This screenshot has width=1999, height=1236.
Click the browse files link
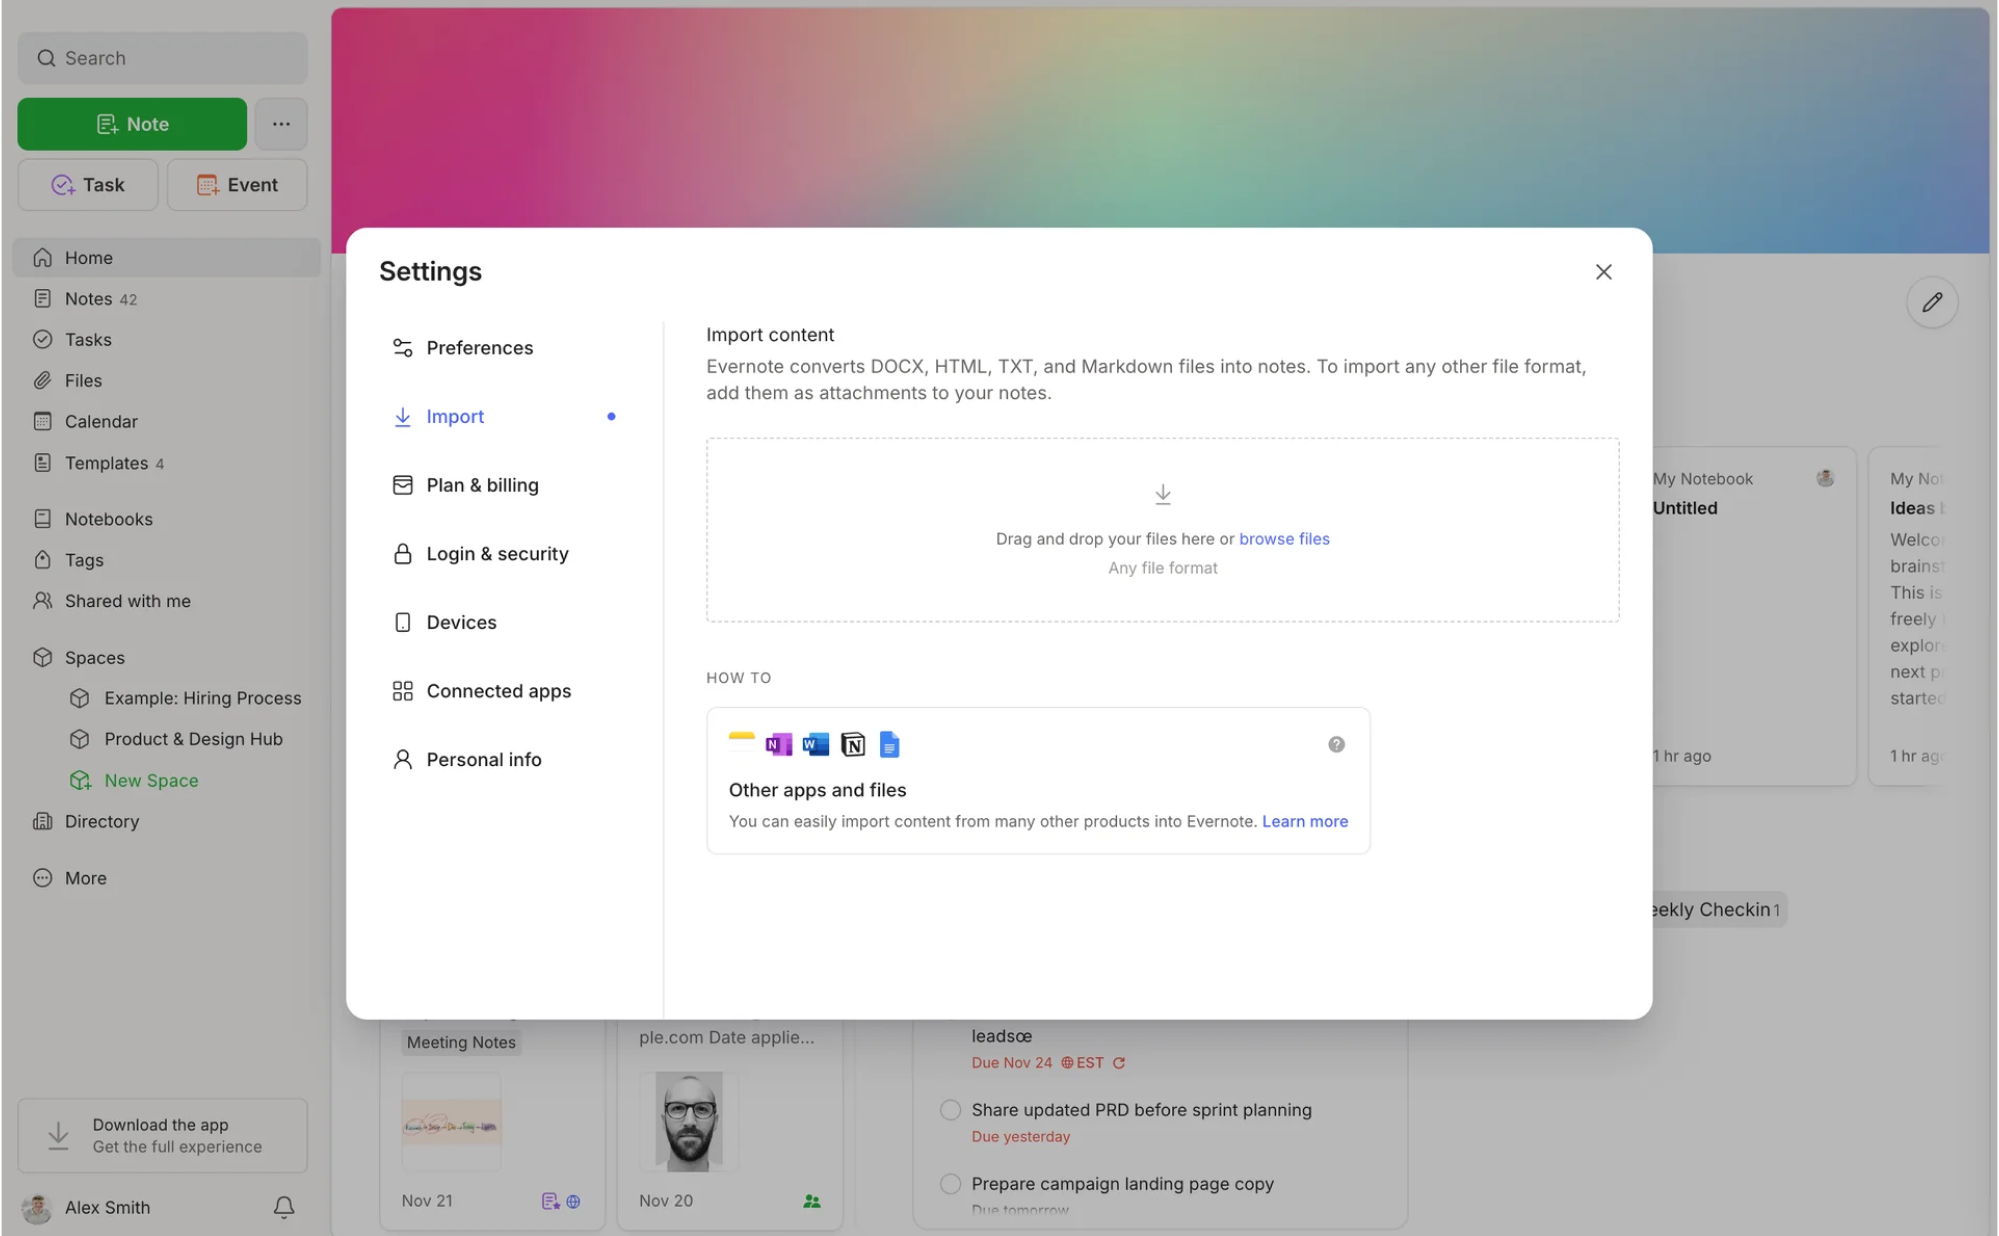coord(1284,538)
